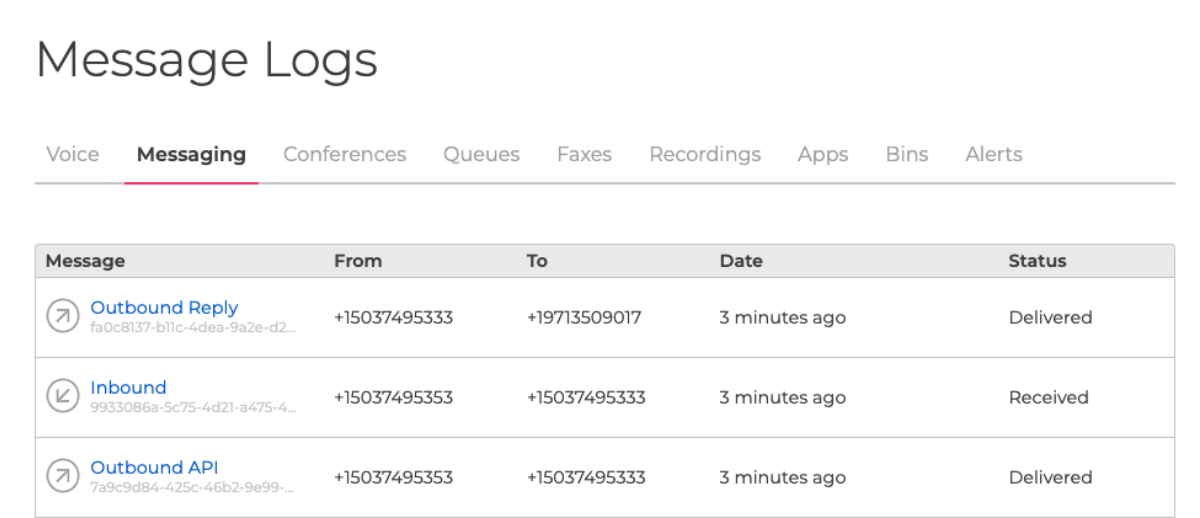This screenshot has width=1200, height=518.
Task: Switch to the Faxes tab
Action: click(584, 155)
